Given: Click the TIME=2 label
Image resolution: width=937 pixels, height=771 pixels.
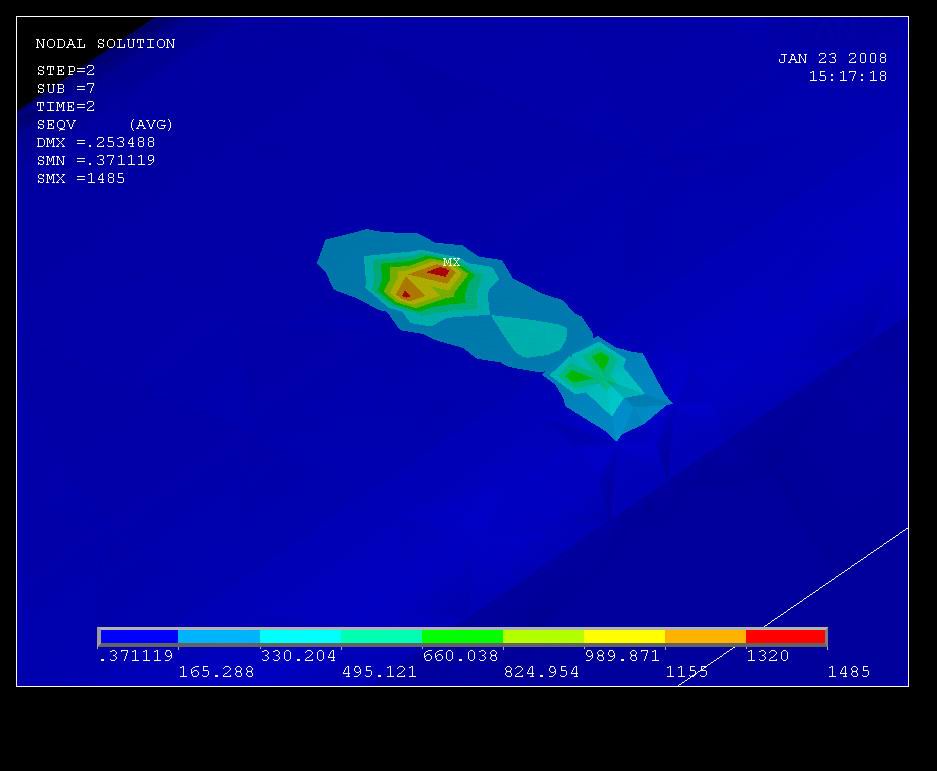Looking at the screenshot, I should coord(66,106).
